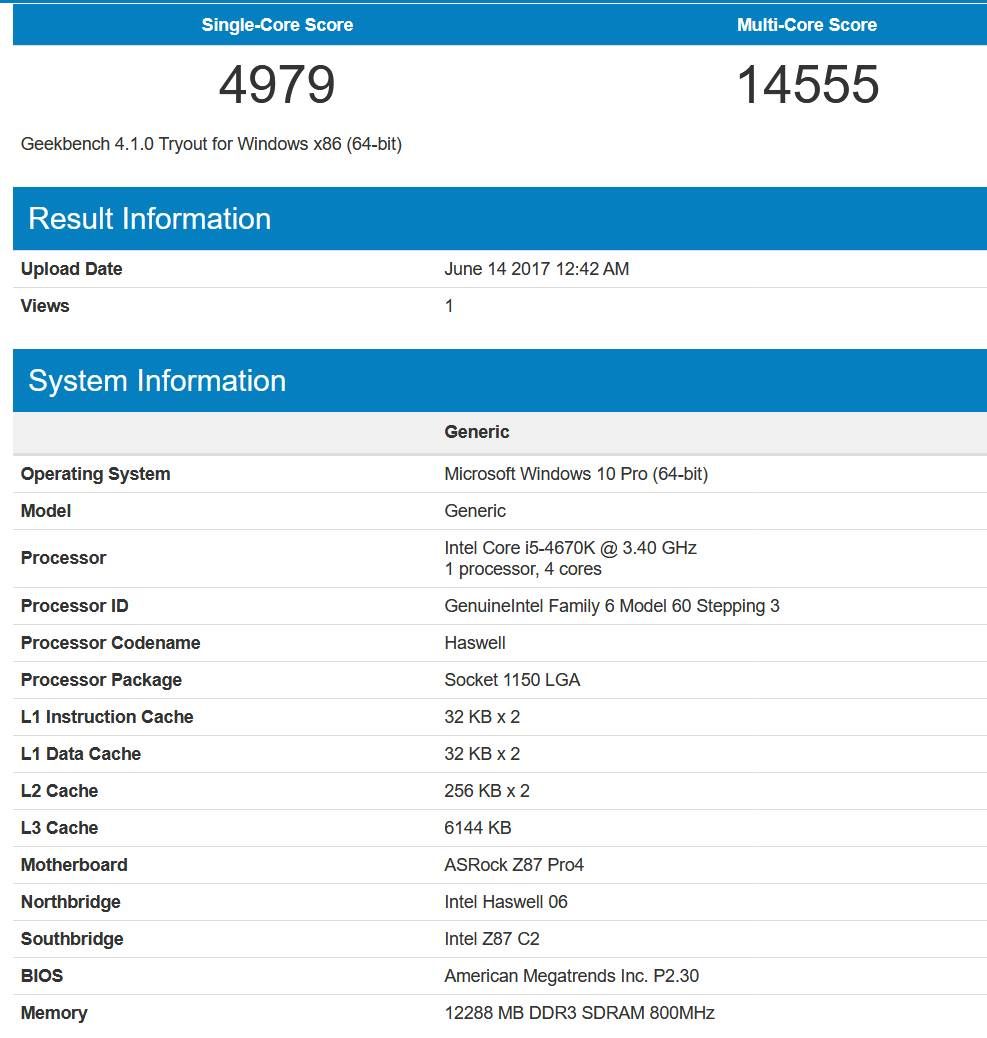Select GenuineIntel Family 6 Model 60 Stepping 3
The width and height of the screenshot is (987, 1038).
pos(612,606)
